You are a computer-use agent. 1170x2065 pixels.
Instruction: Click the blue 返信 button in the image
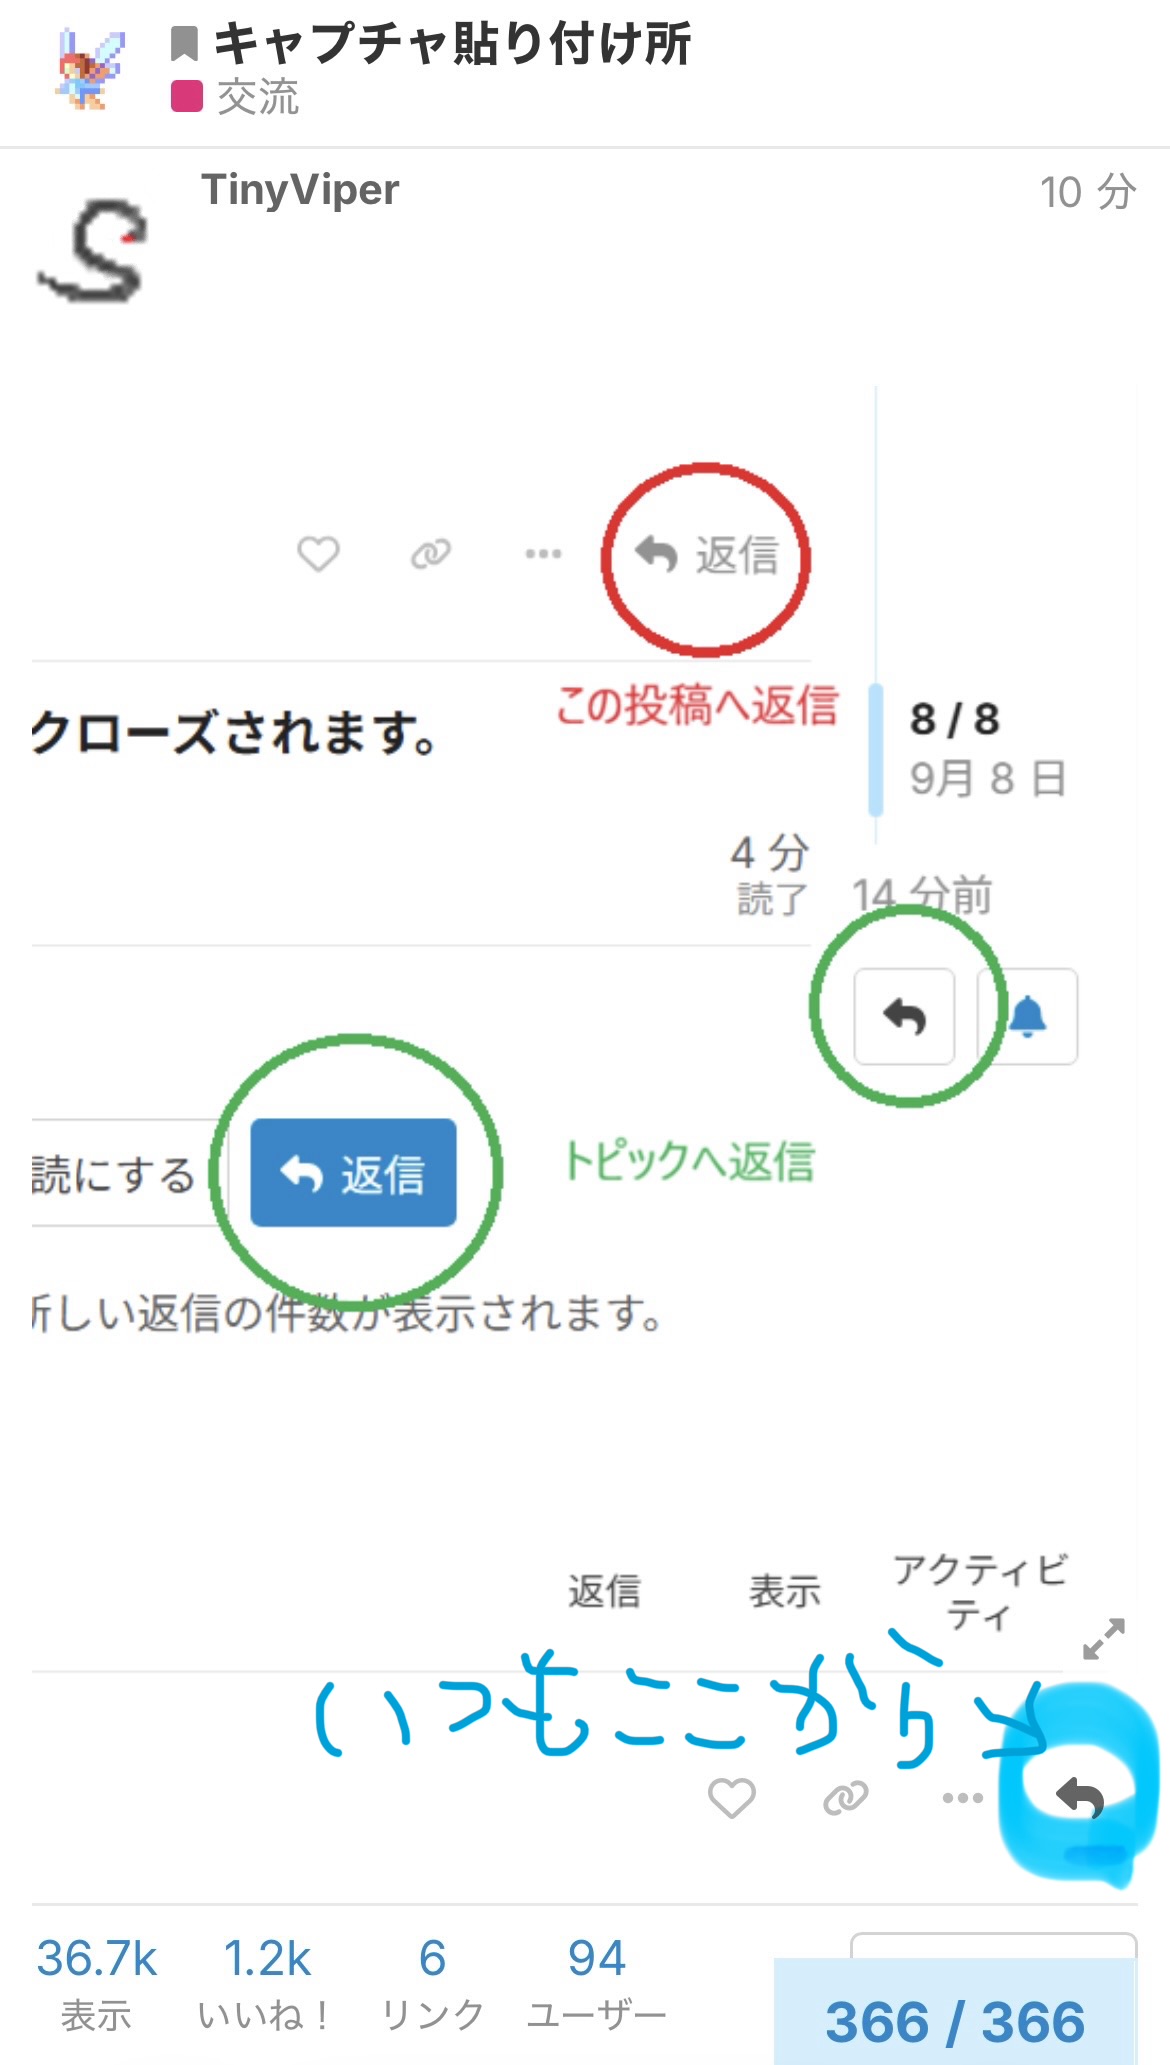(353, 1172)
